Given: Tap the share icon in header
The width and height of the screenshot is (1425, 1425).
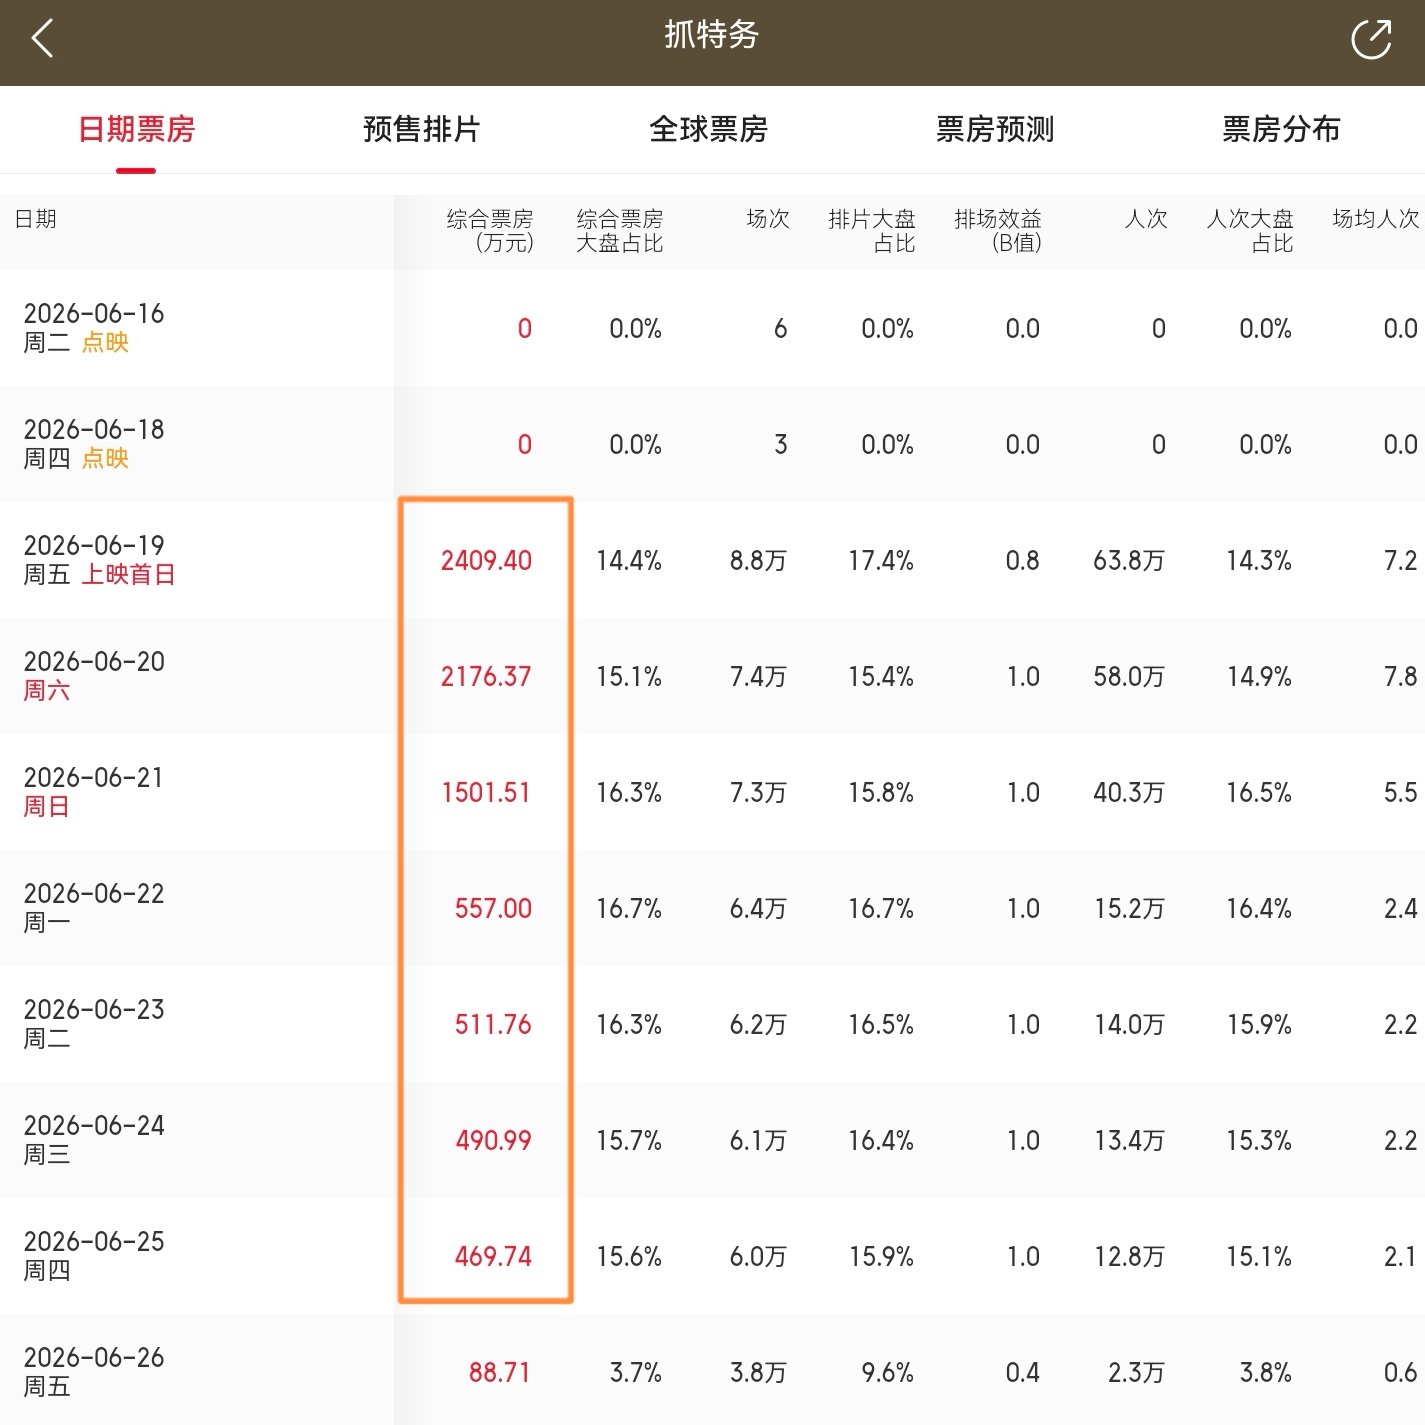Looking at the screenshot, I should click(x=1371, y=39).
